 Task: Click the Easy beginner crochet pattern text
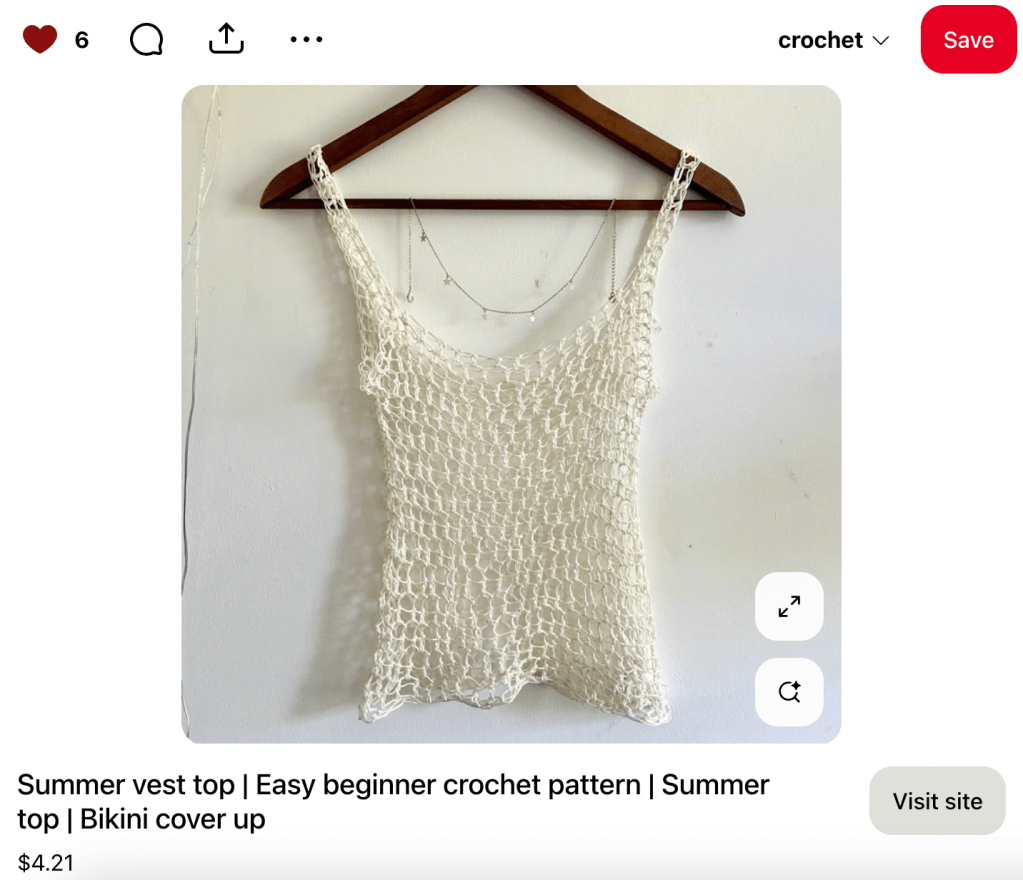pos(448,785)
